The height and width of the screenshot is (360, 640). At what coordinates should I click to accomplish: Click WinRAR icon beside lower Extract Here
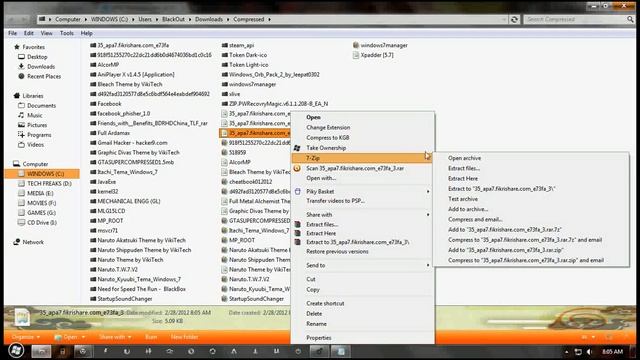coord(297,233)
